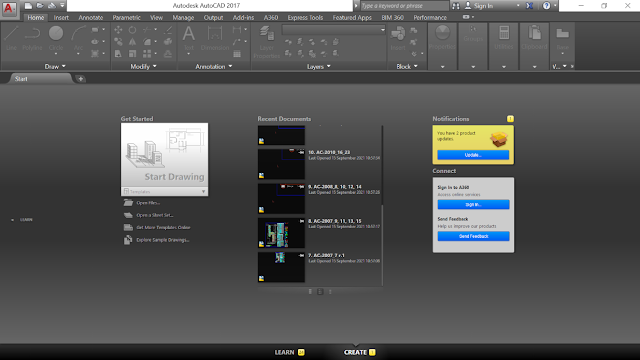Toggle the pin on 7. AC-2007_7 v.1

point(302,256)
